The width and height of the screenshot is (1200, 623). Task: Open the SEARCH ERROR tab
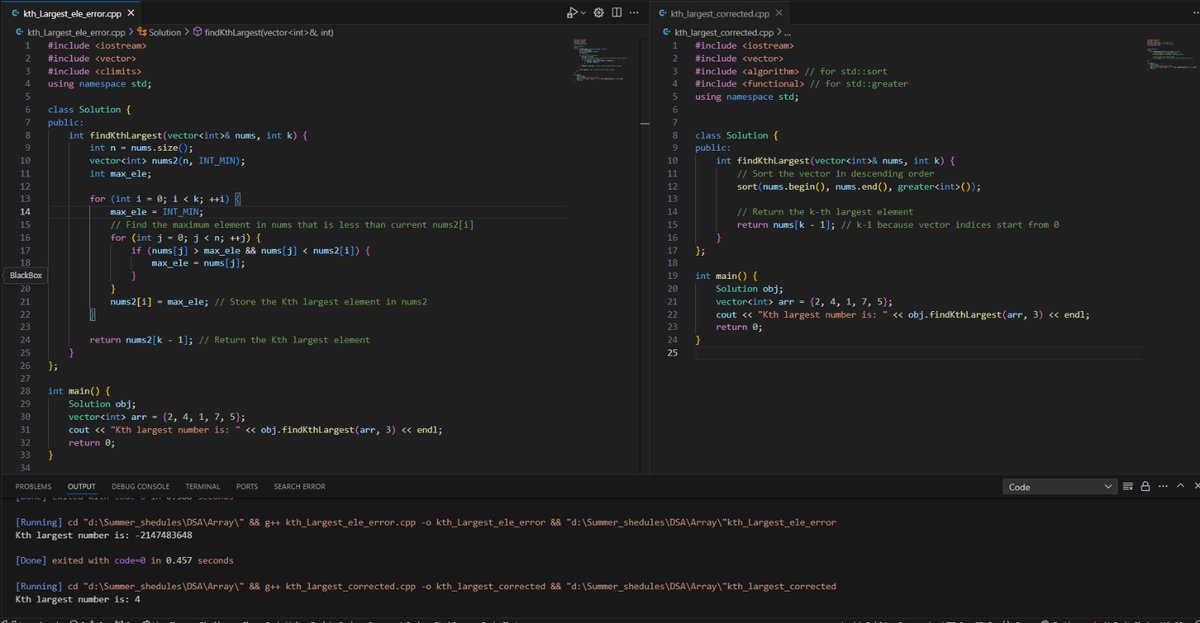tap(300, 486)
